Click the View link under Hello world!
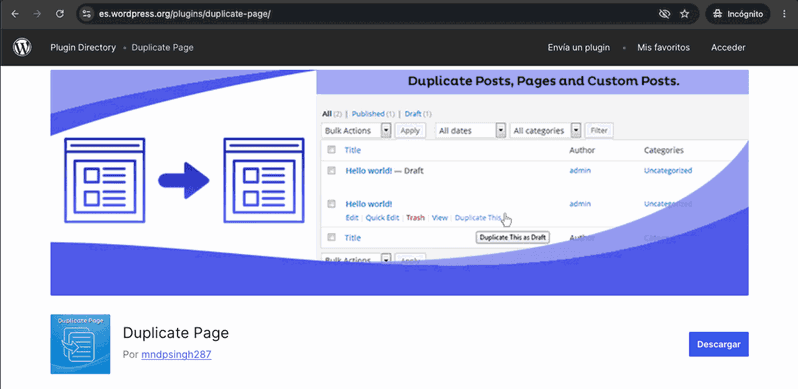 pos(440,218)
